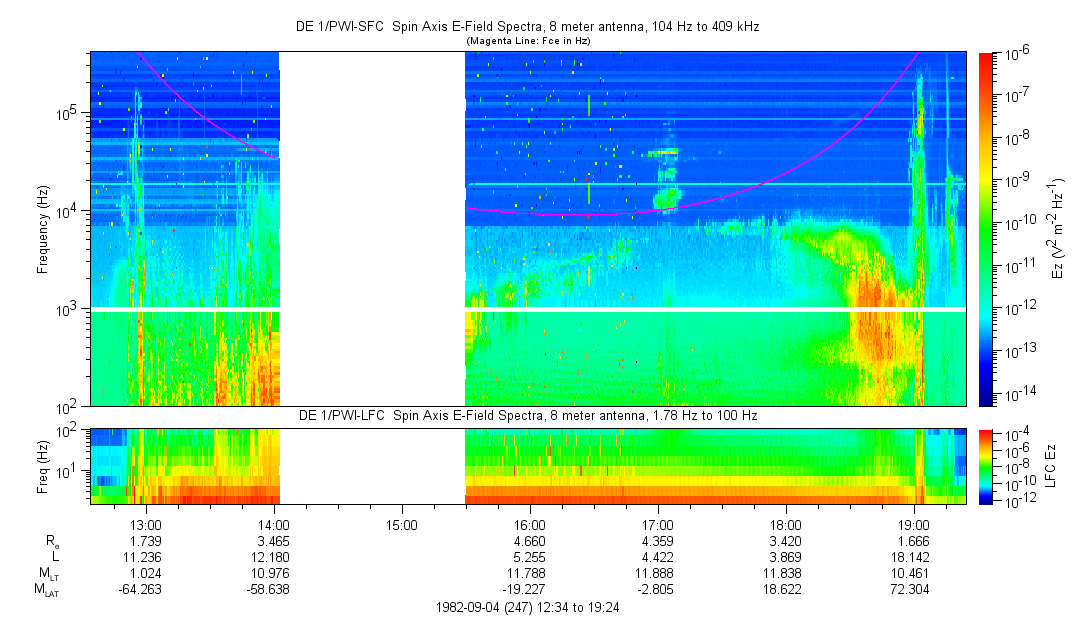Click the date range caption 1982-09-04
1083x620 pixels.
(x=528, y=608)
